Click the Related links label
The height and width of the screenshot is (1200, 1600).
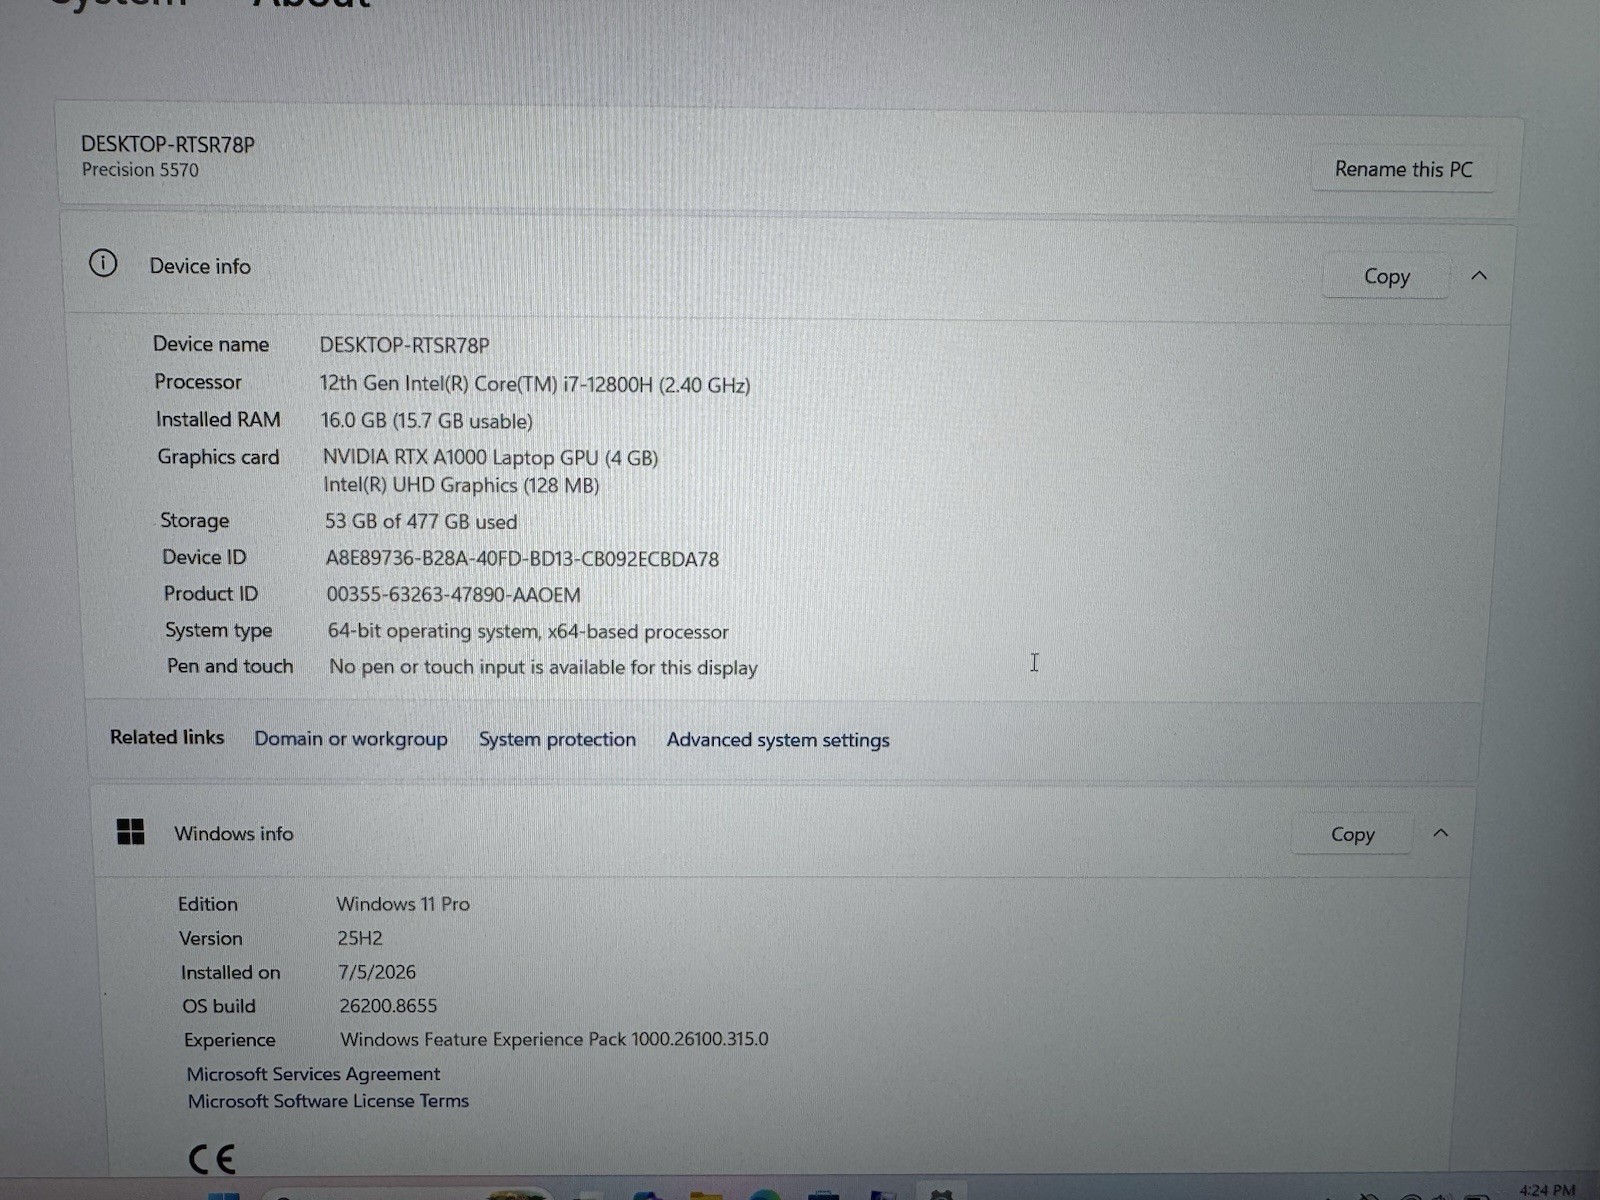click(167, 737)
